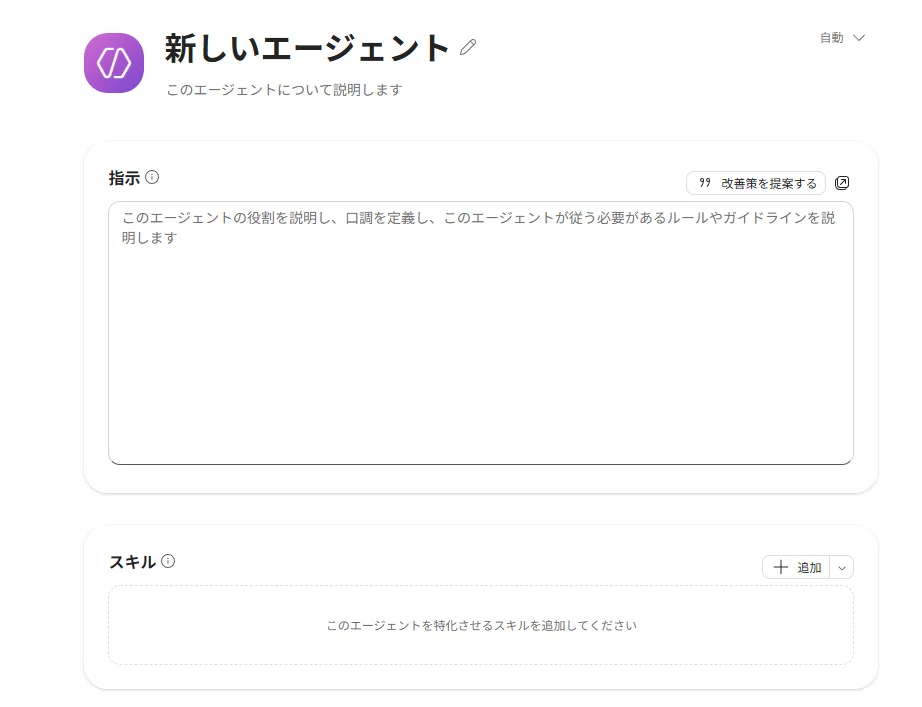Click 改善策を提案する button
922x707 pixels.
pyautogui.click(x=756, y=183)
